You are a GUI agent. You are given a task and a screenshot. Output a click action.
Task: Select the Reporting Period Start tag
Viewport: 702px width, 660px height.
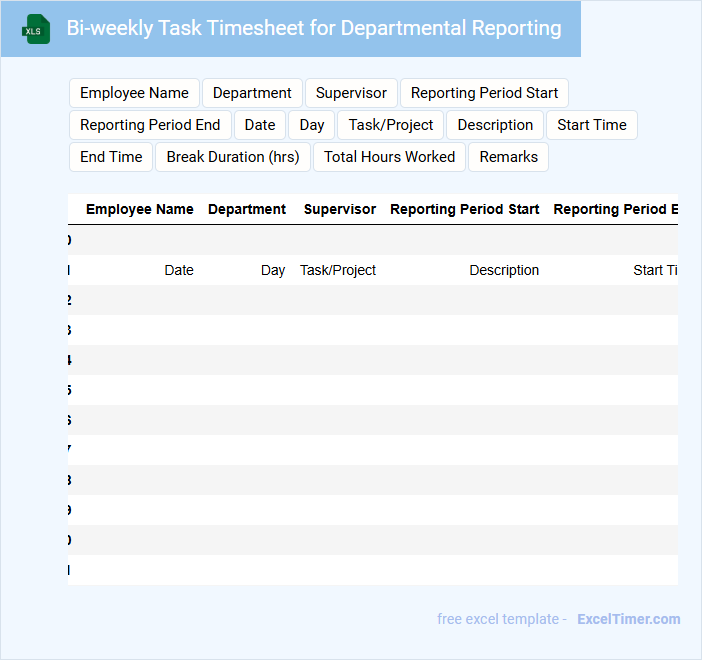pyautogui.click(x=484, y=93)
